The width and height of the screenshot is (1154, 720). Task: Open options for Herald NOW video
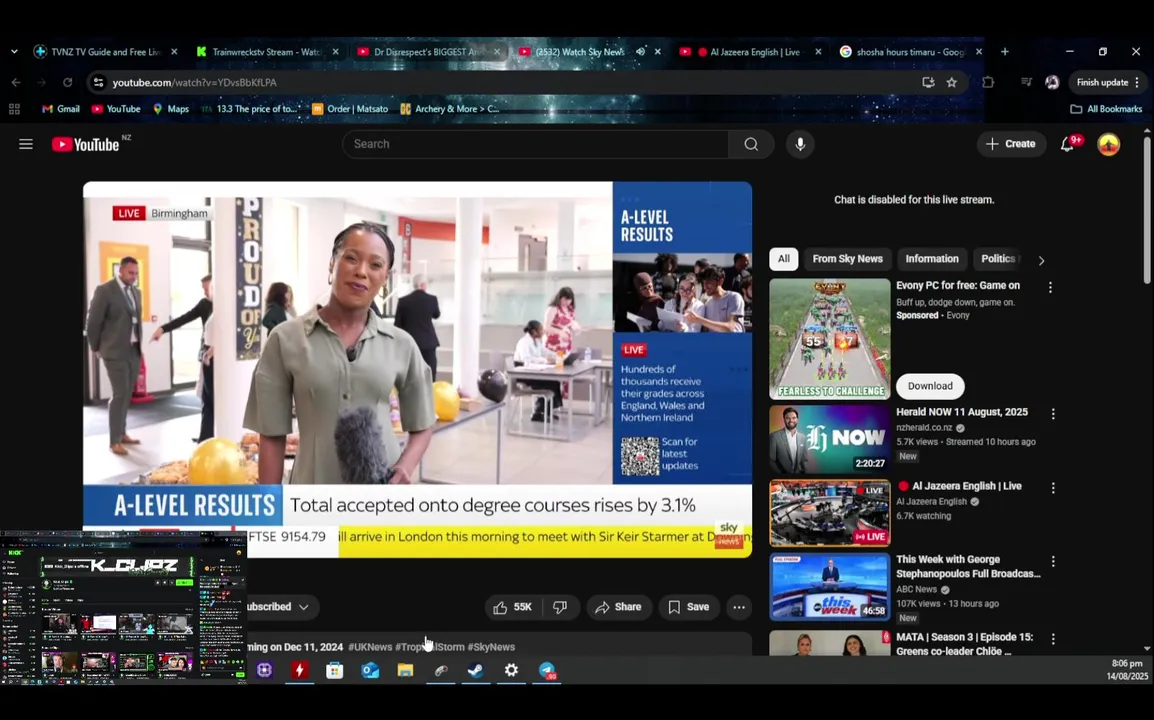[x=1053, y=414]
